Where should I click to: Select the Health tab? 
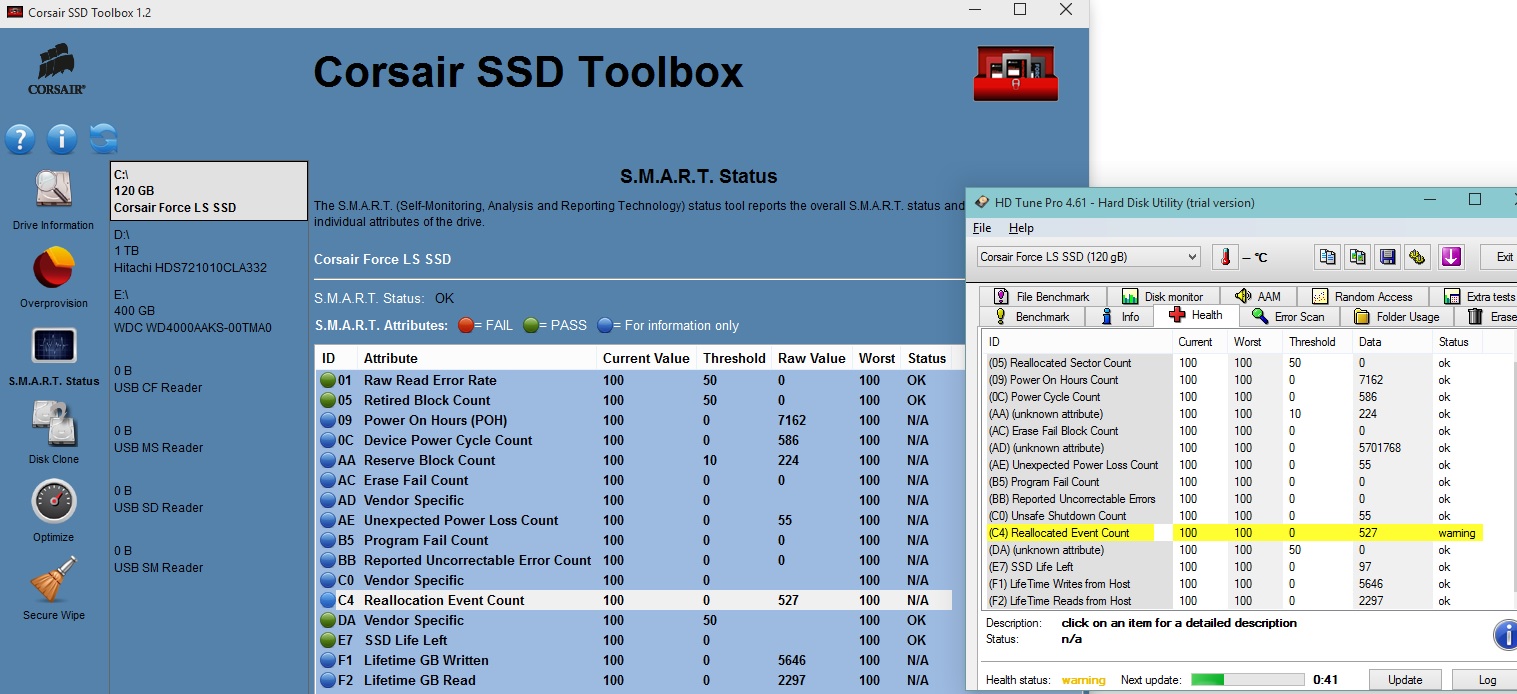tap(1195, 315)
